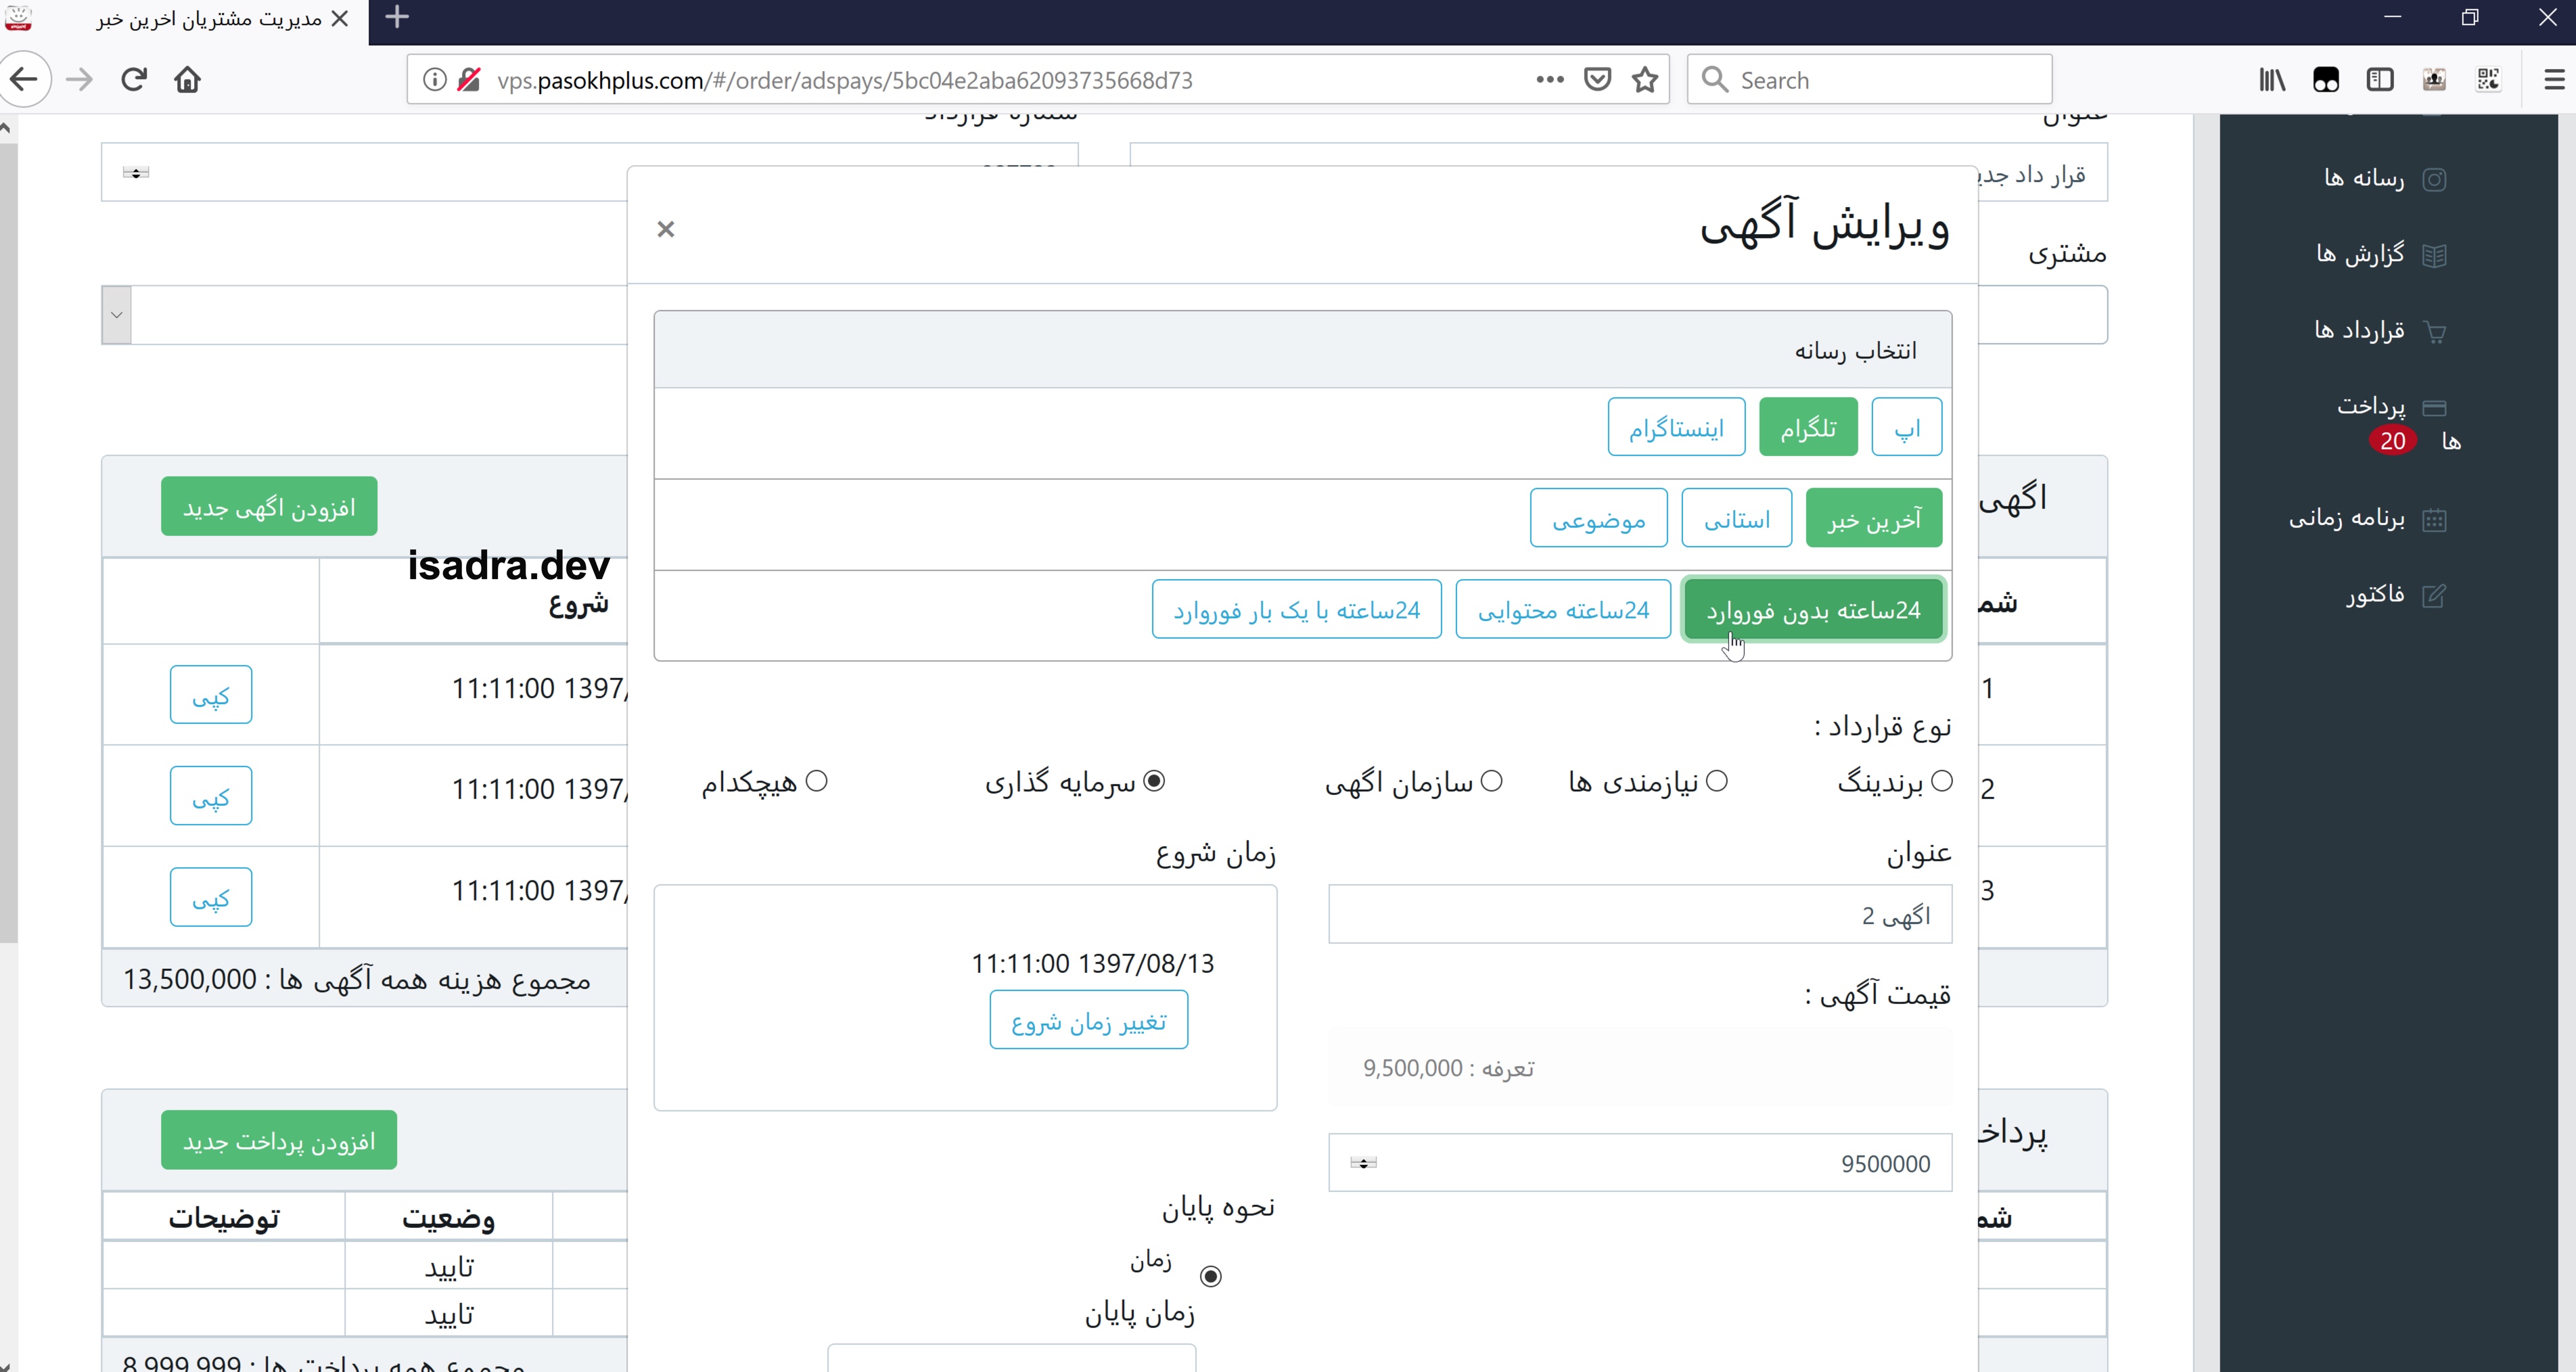Open the Firefox Library icon
This screenshot has height=1372, width=2576.
2272,80
